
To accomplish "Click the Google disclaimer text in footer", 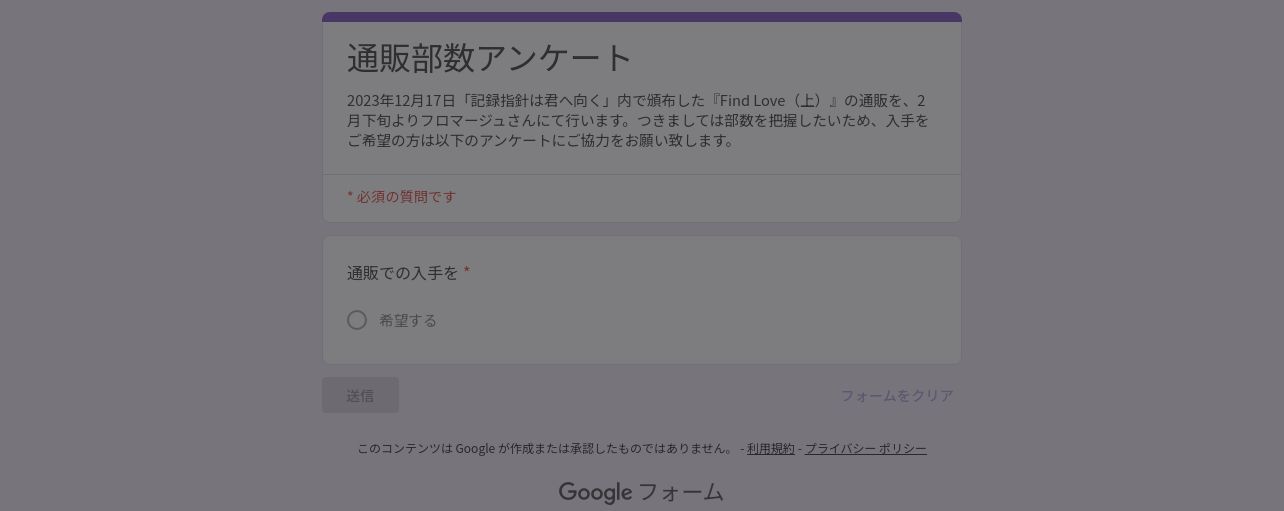I will coord(547,448).
